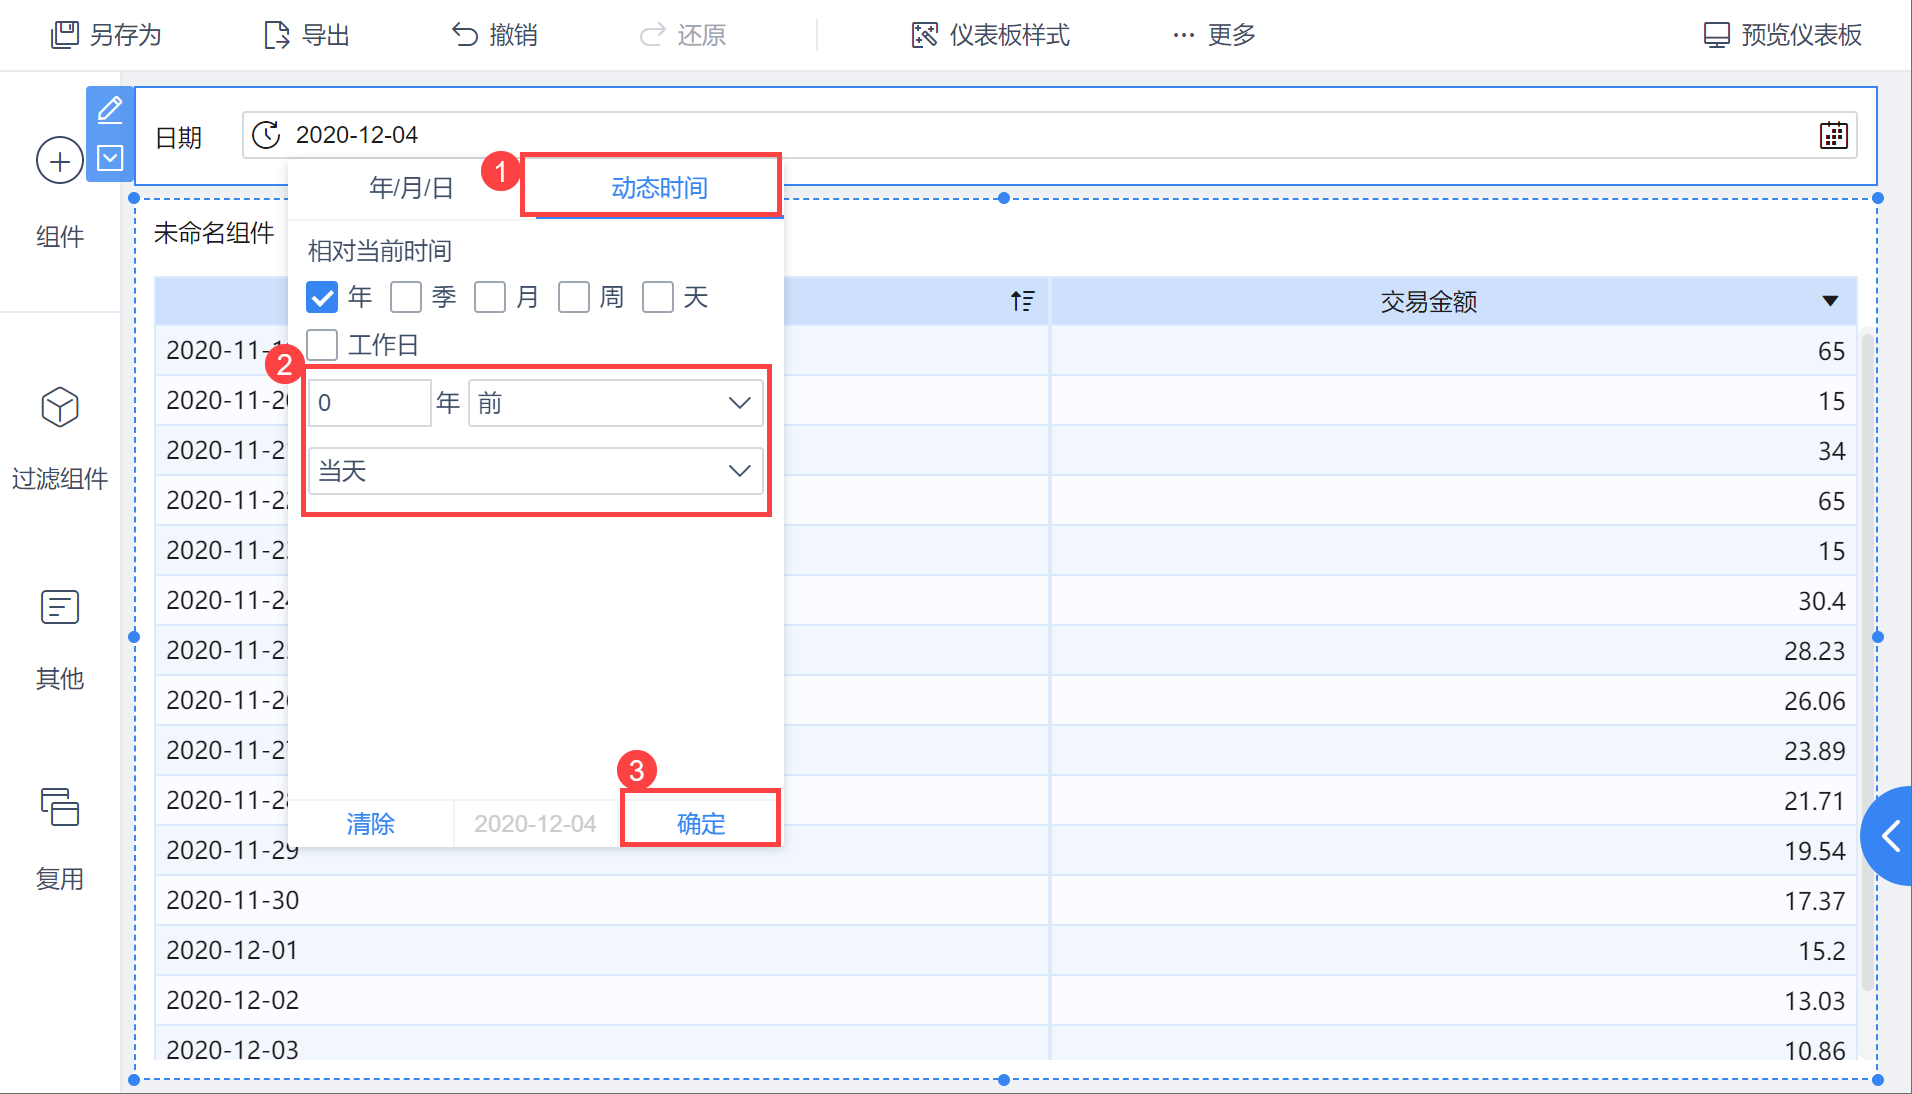Click the plus circle add component icon
Screen dimensions: 1912x1094
click(x=60, y=160)
